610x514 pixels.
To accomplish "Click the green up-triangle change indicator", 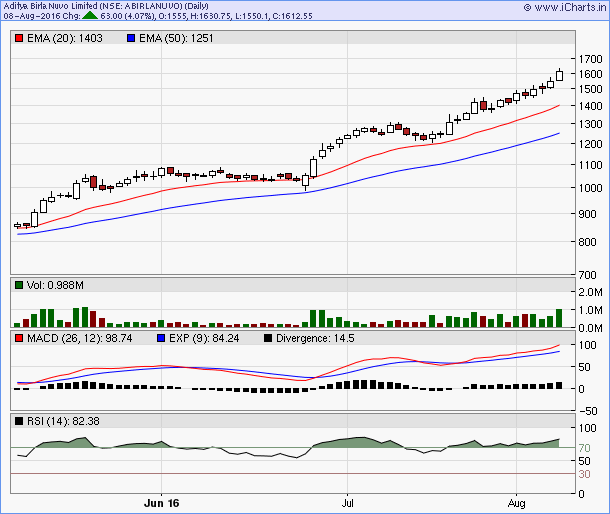I will [90, 16].
